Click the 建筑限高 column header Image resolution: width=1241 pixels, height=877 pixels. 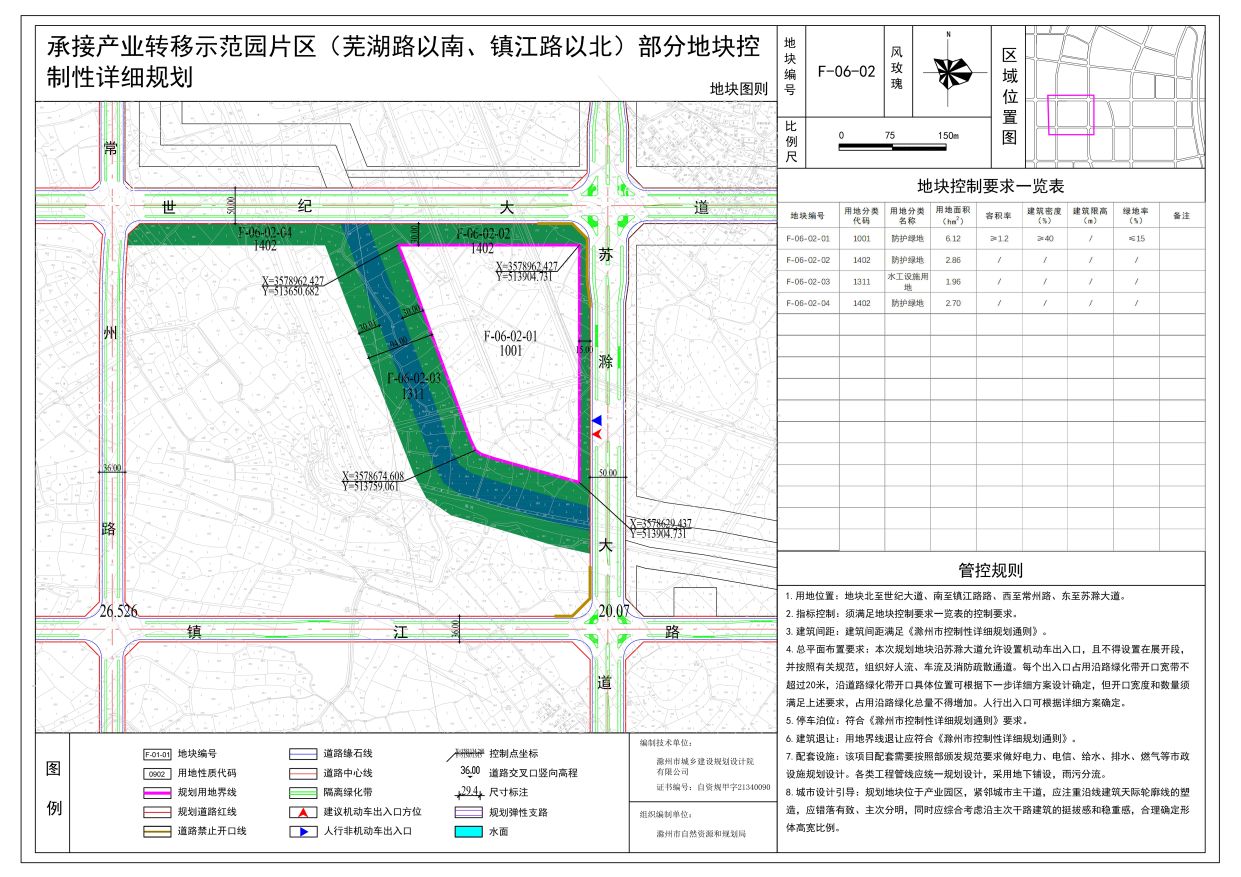coord(1090,215)
